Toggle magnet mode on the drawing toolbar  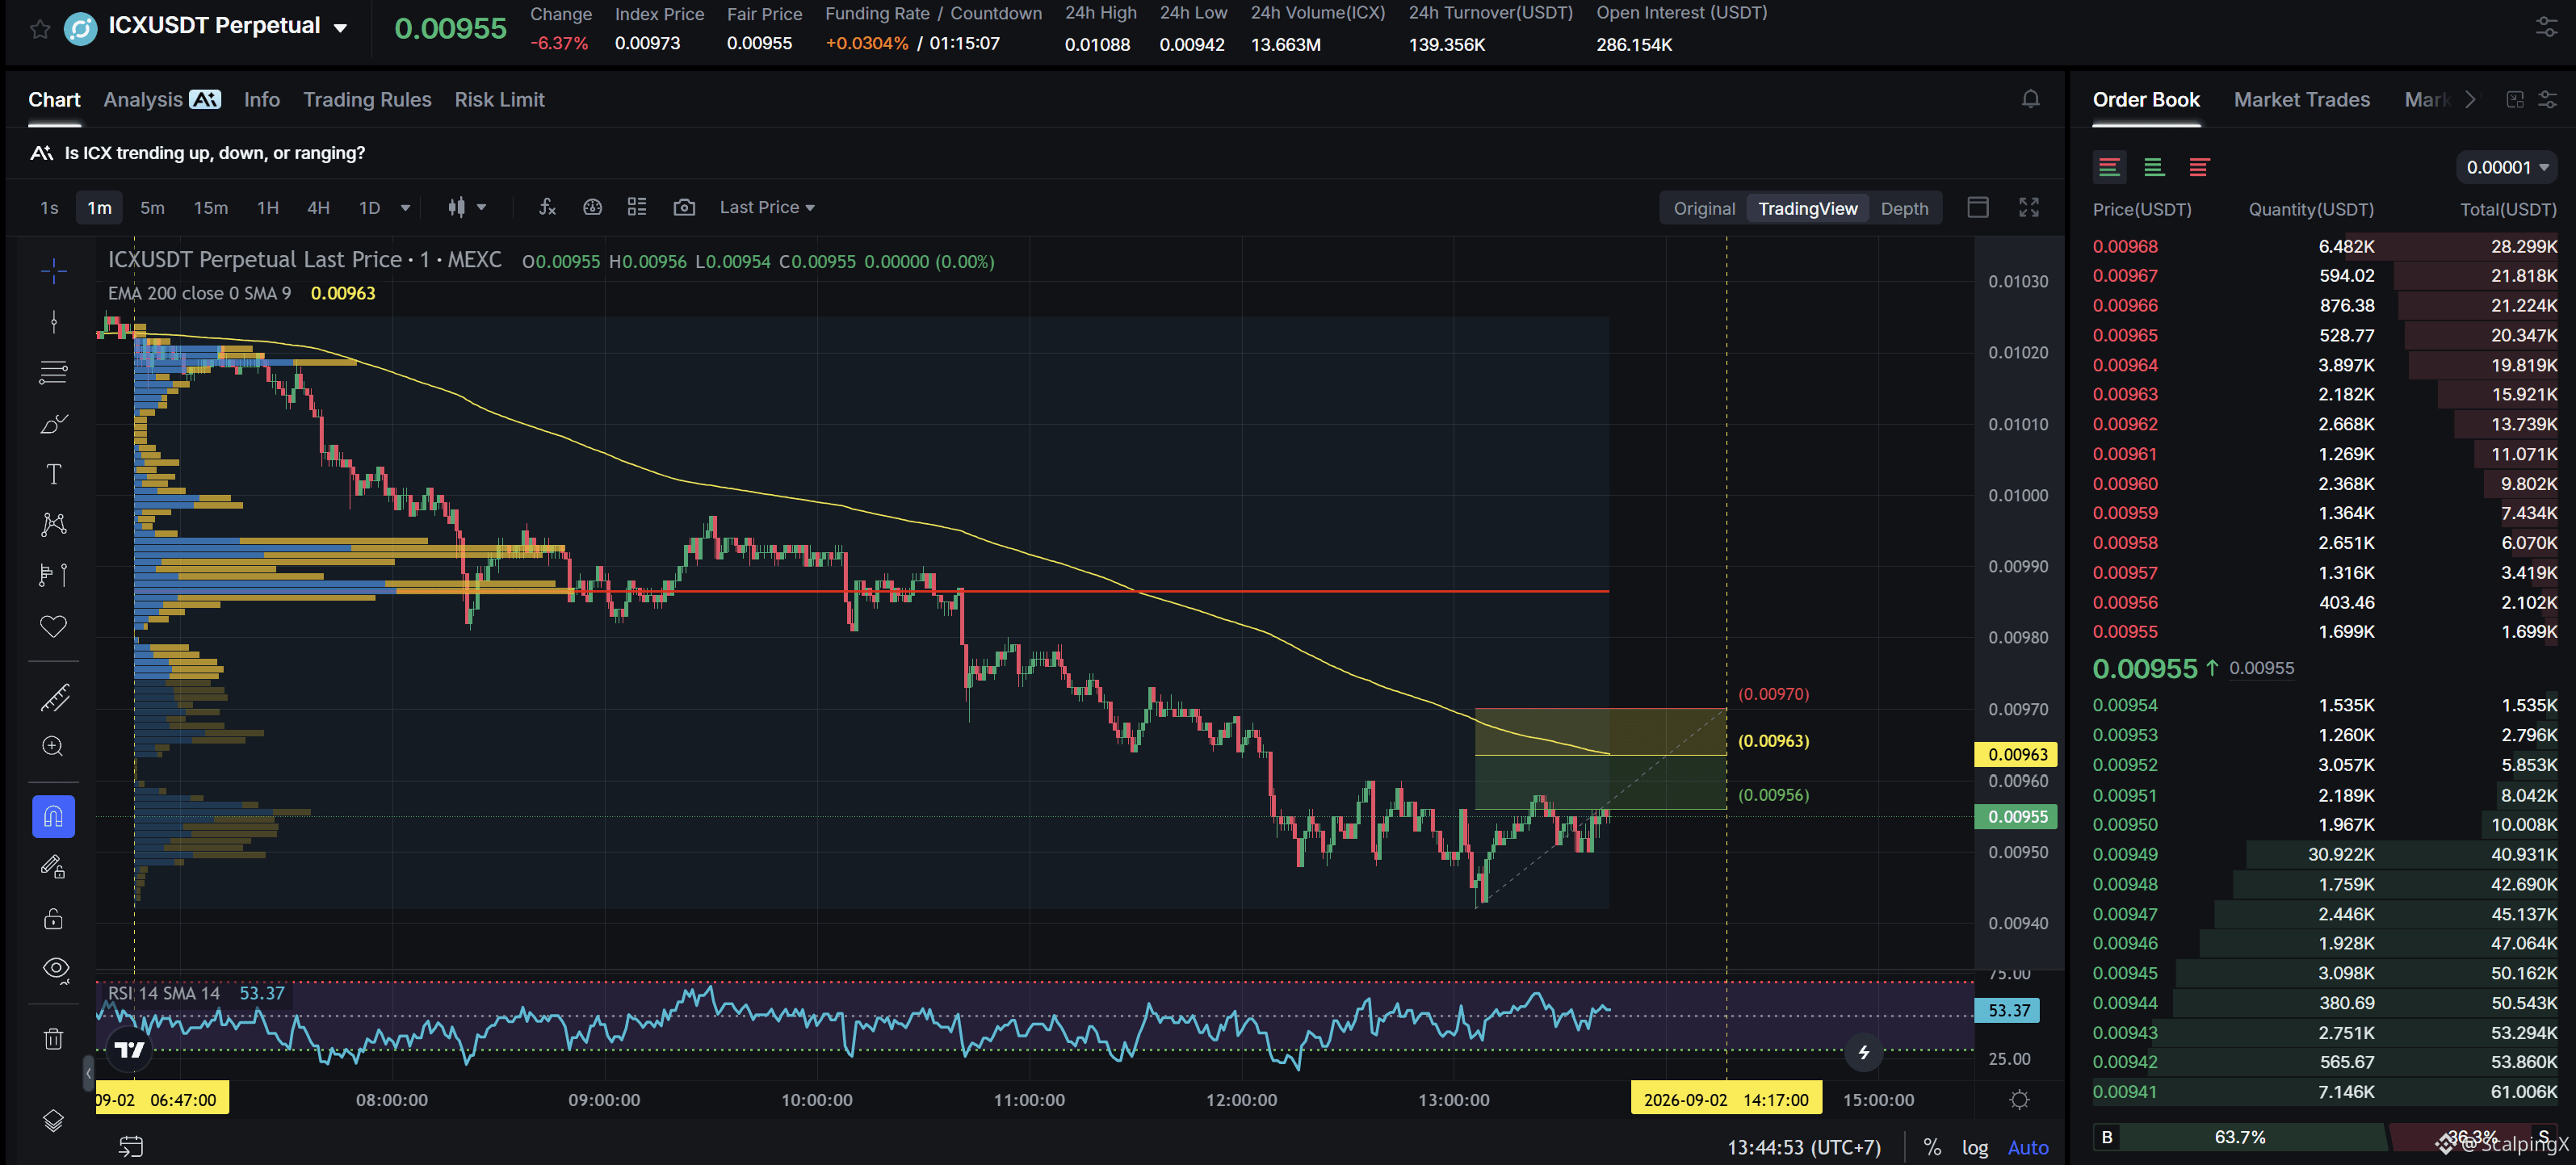[x=54, y=816]
